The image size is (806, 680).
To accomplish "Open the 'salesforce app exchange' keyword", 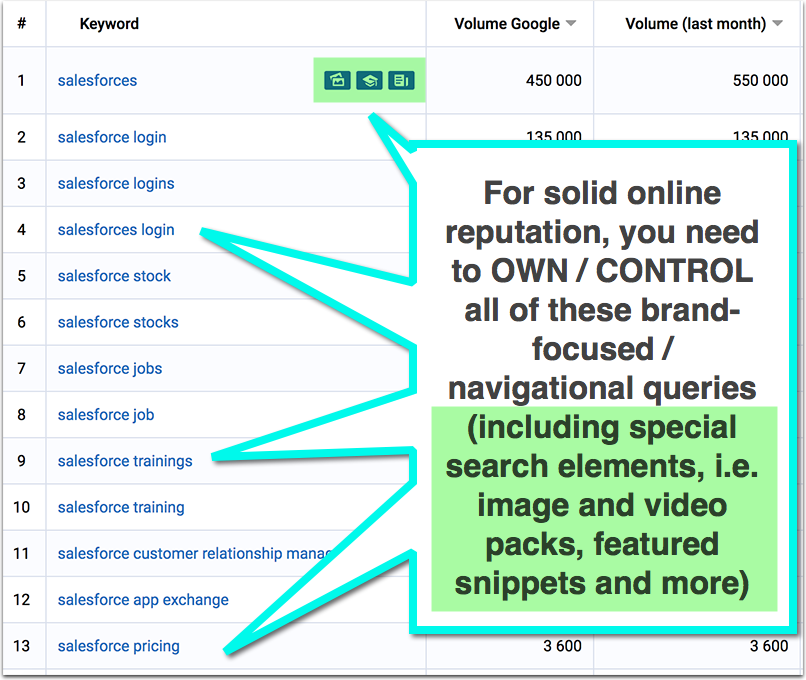I will pyautogui.click(x=143, y=600).
